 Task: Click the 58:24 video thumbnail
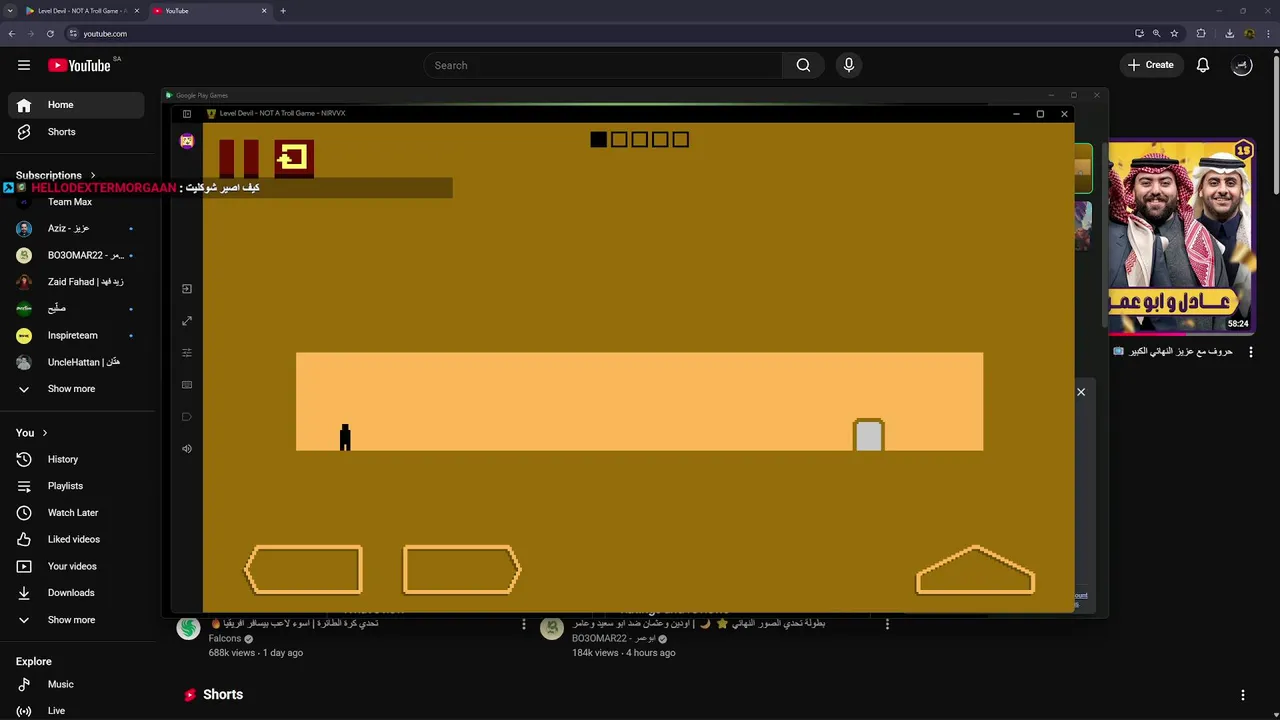click(x=1181, y=237)
